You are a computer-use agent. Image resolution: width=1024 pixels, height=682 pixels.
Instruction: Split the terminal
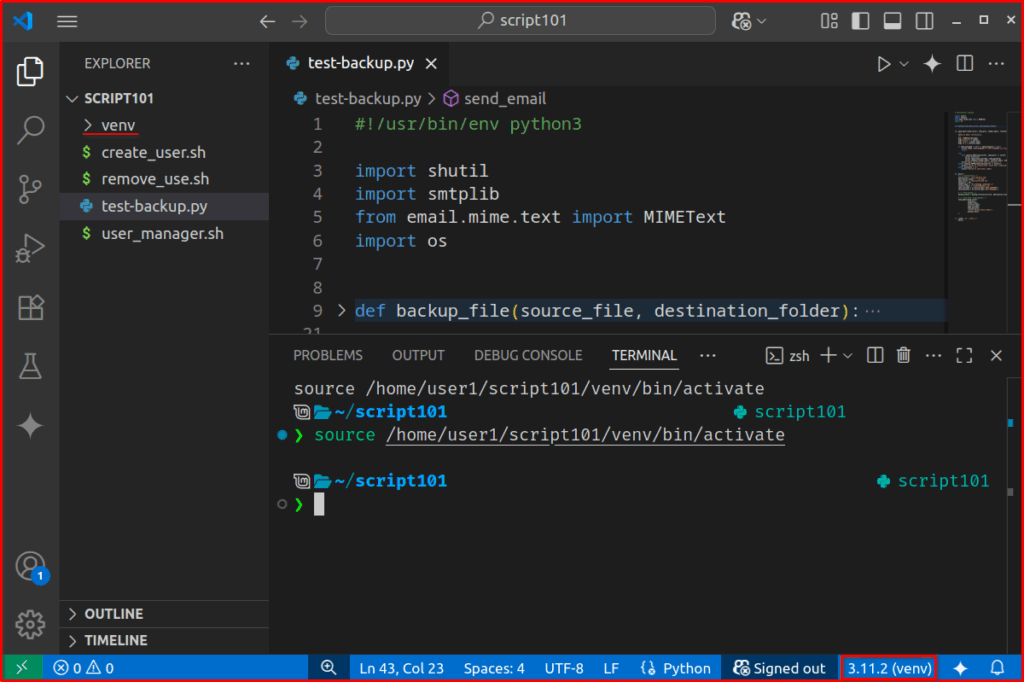click(875, 355)
